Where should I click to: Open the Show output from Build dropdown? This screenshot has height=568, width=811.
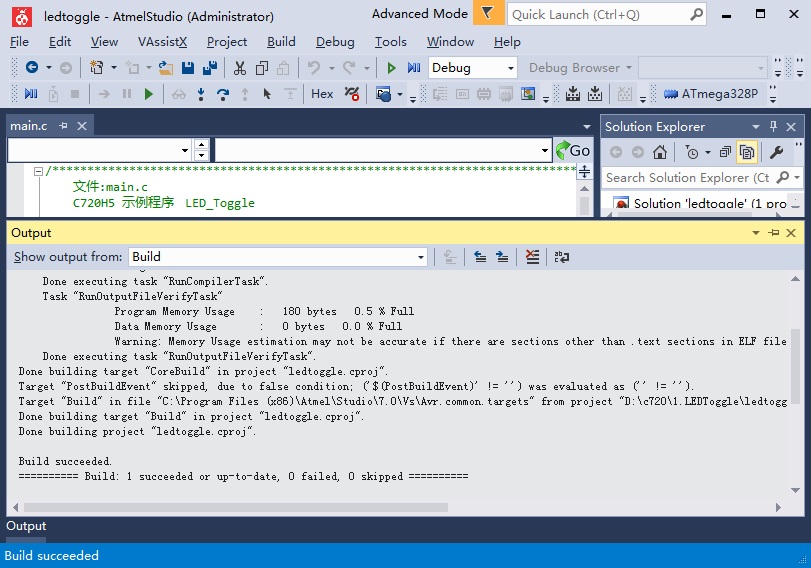tap(420, 257)
